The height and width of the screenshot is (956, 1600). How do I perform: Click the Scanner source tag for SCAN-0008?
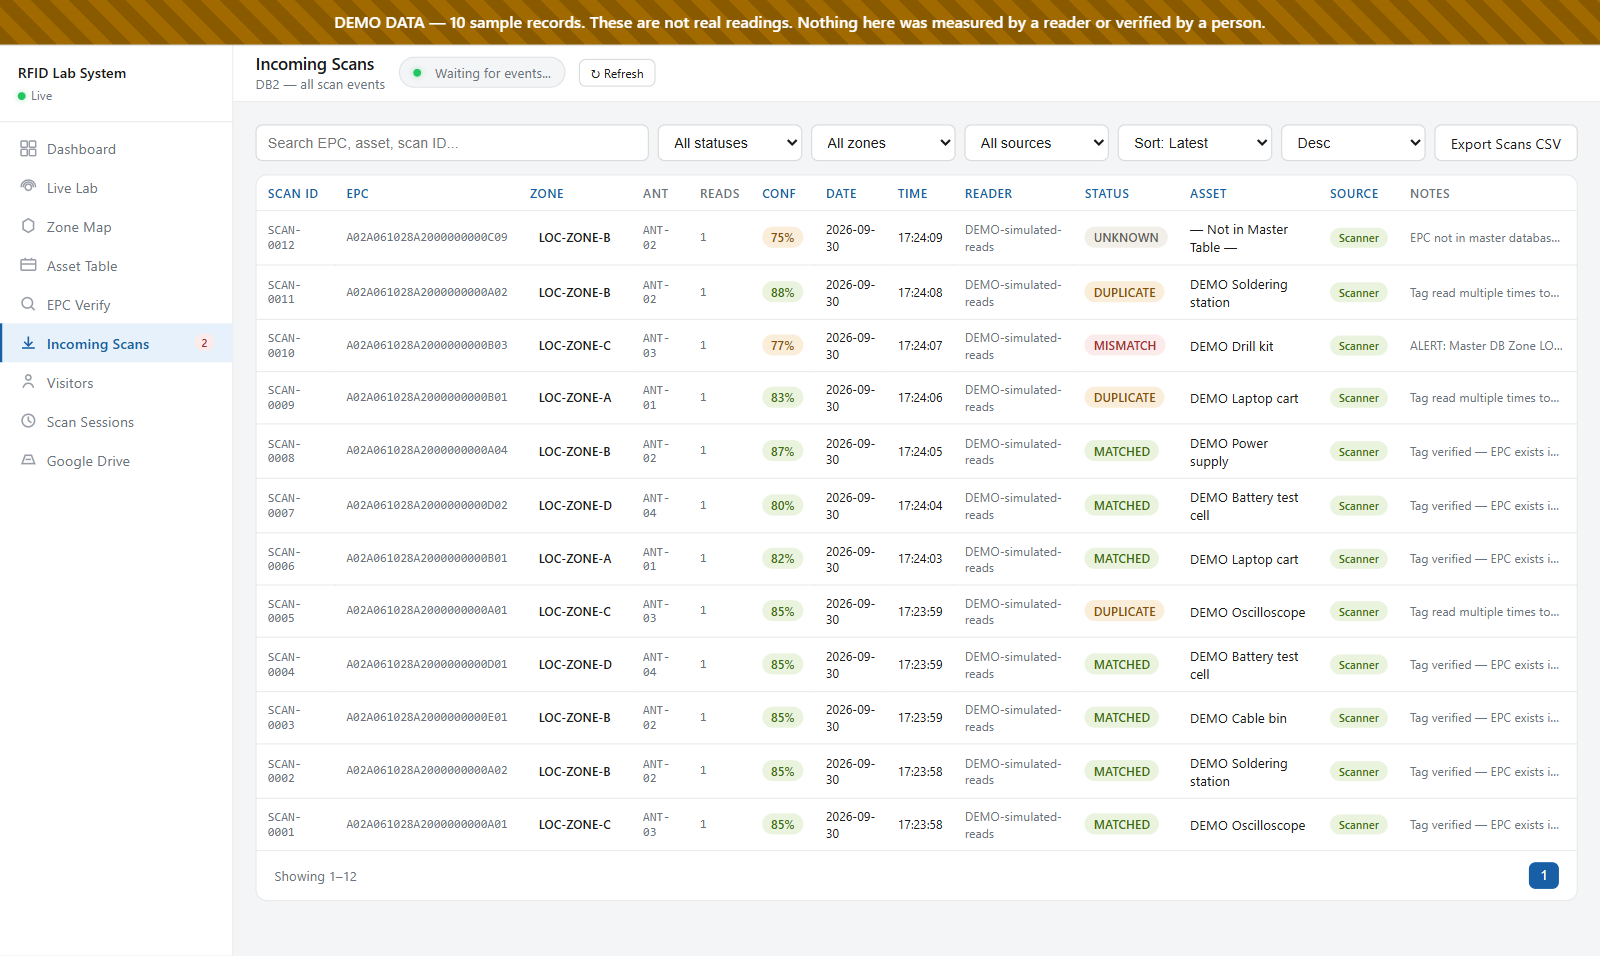1359,452
